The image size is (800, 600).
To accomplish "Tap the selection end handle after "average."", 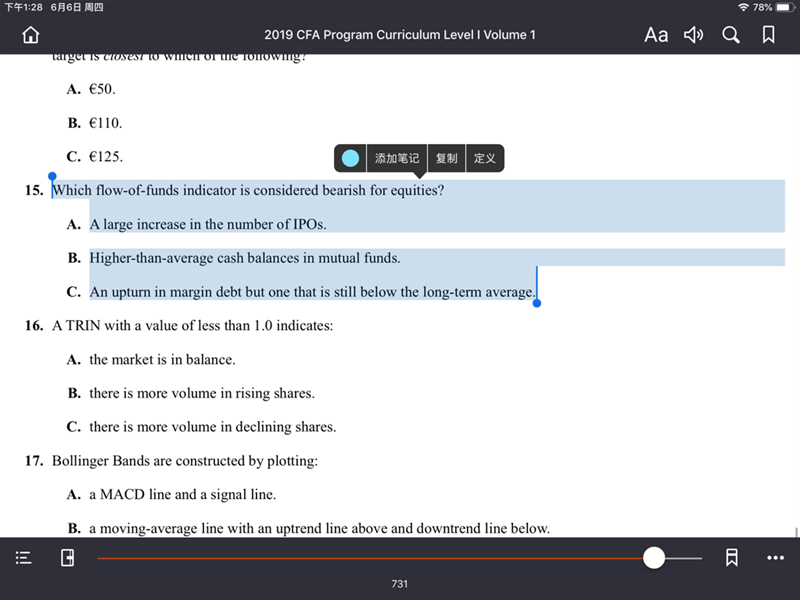I will click(x=537, y=303).
